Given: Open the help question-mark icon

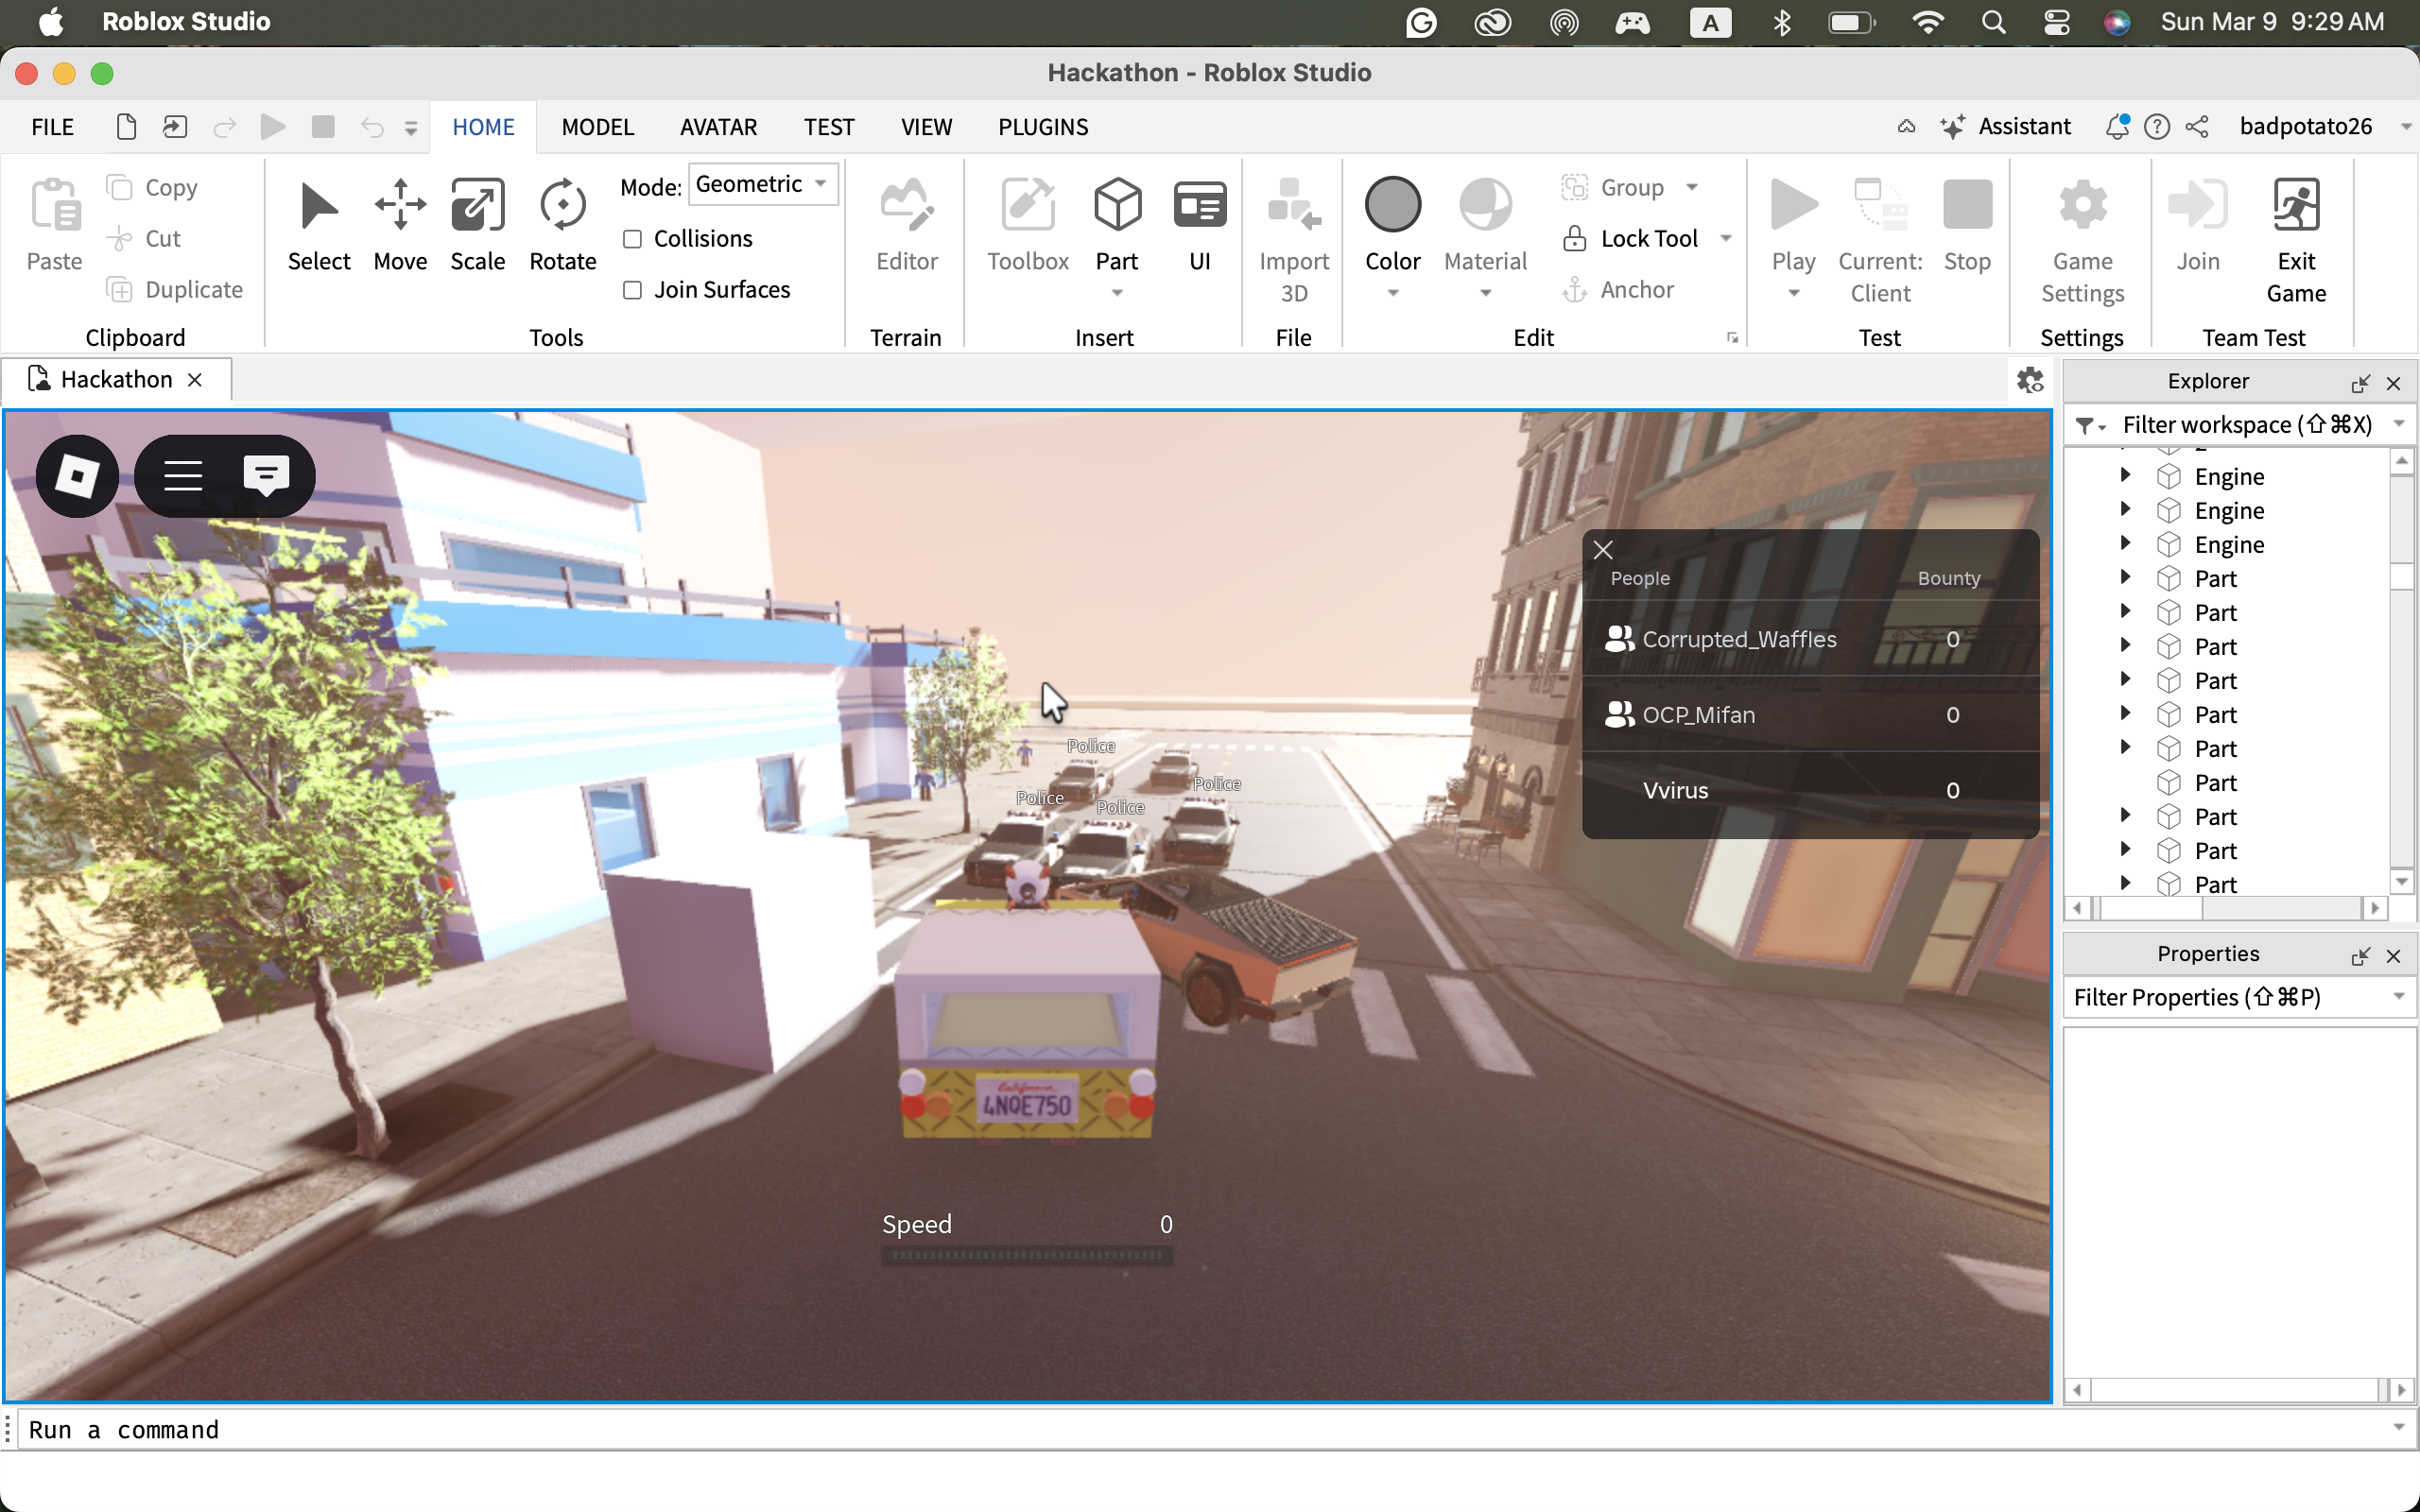Looking at the screenshot, I should 2157,127.
